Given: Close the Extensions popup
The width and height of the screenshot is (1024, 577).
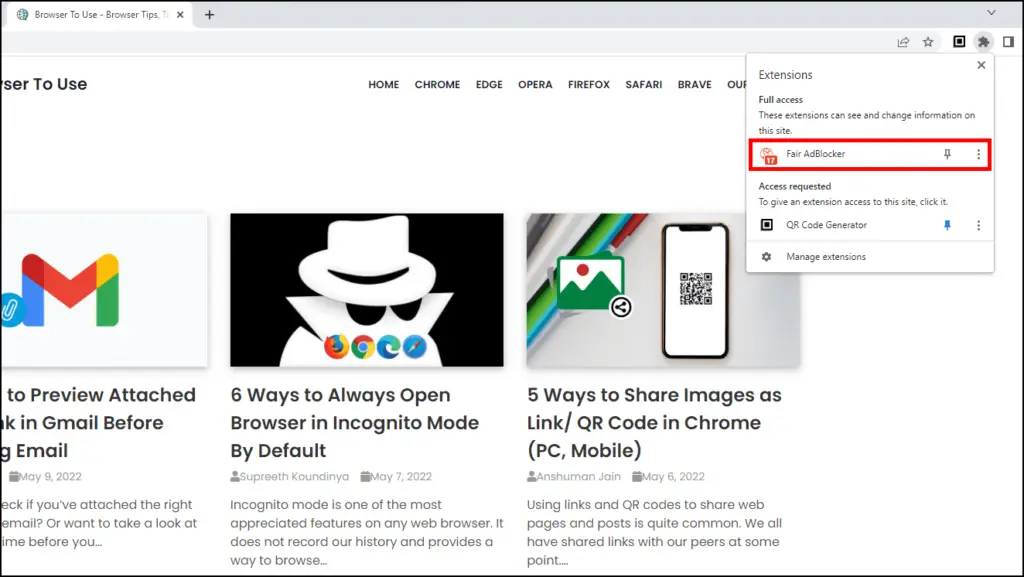Looking at the screenshot, I should coord(981,65).
